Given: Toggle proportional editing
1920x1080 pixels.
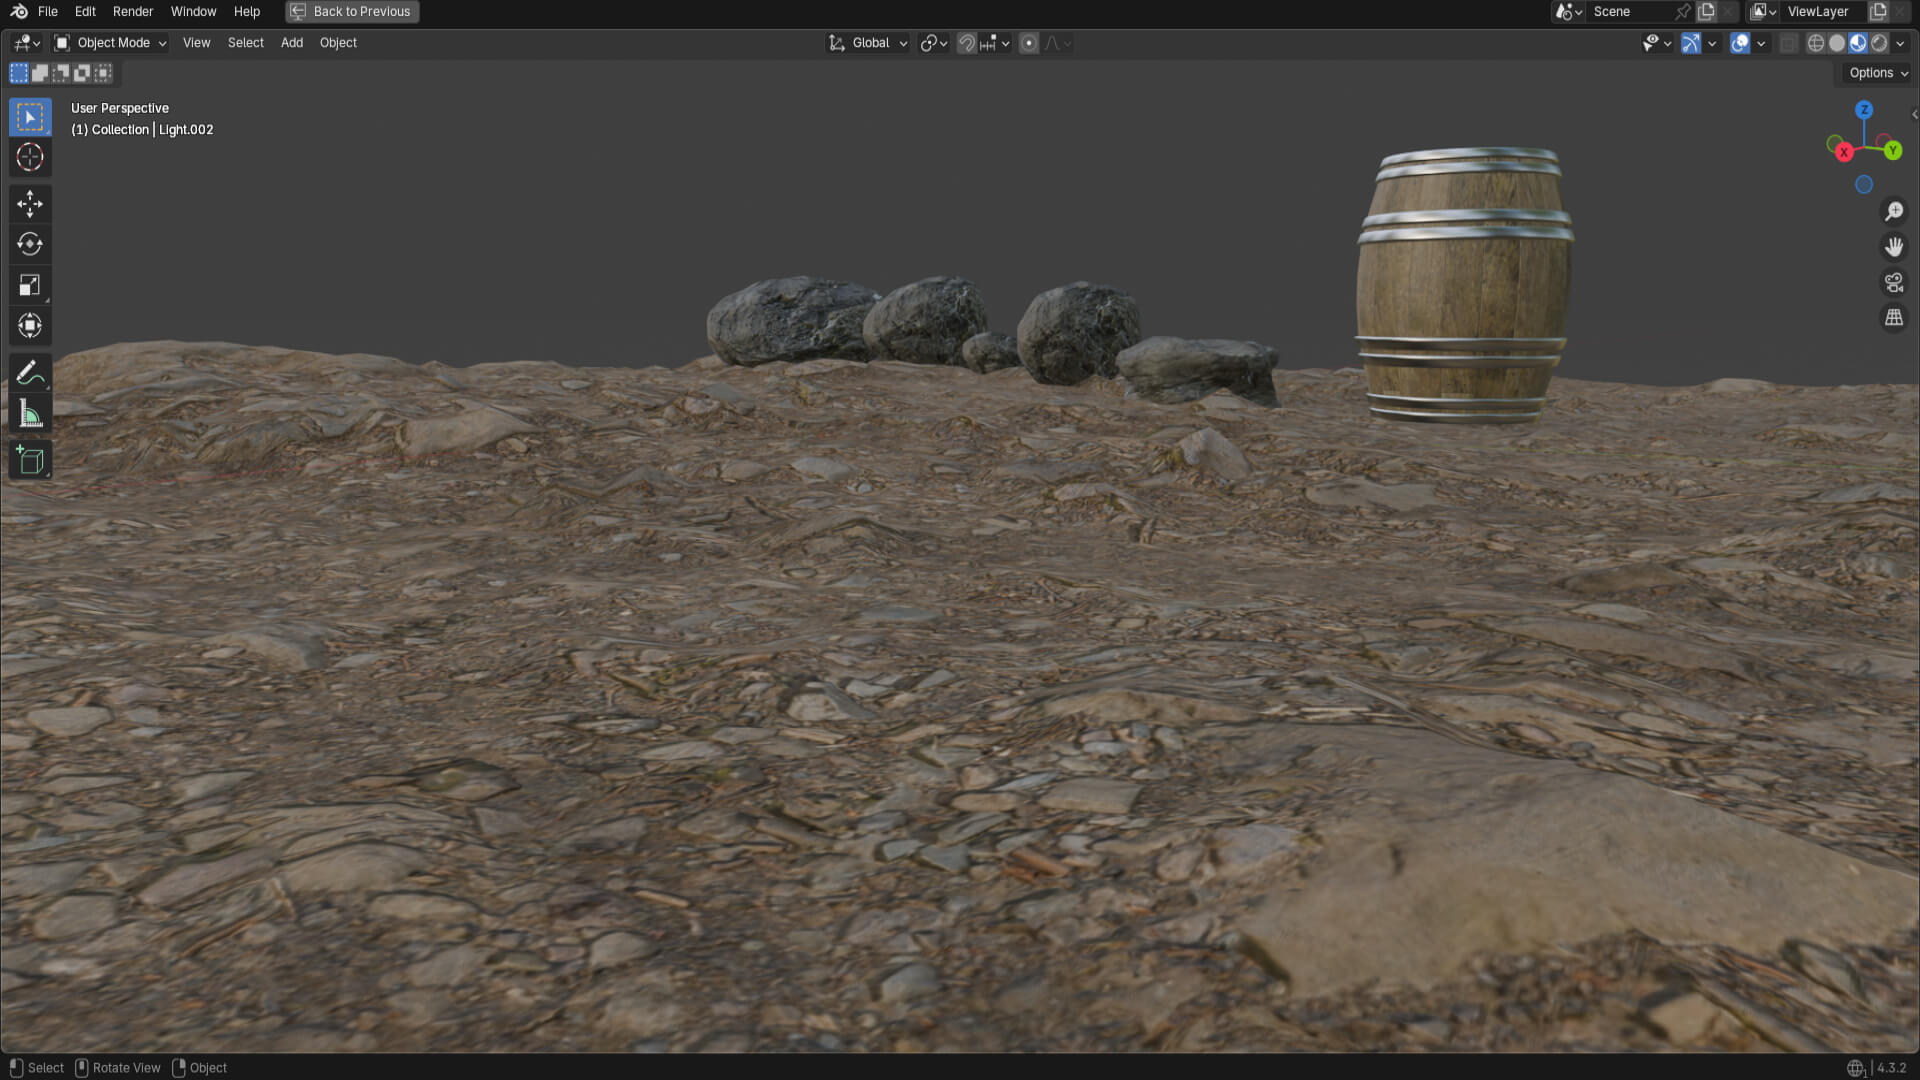Looking at the screenshot, I should click(x=1029, y=43).
